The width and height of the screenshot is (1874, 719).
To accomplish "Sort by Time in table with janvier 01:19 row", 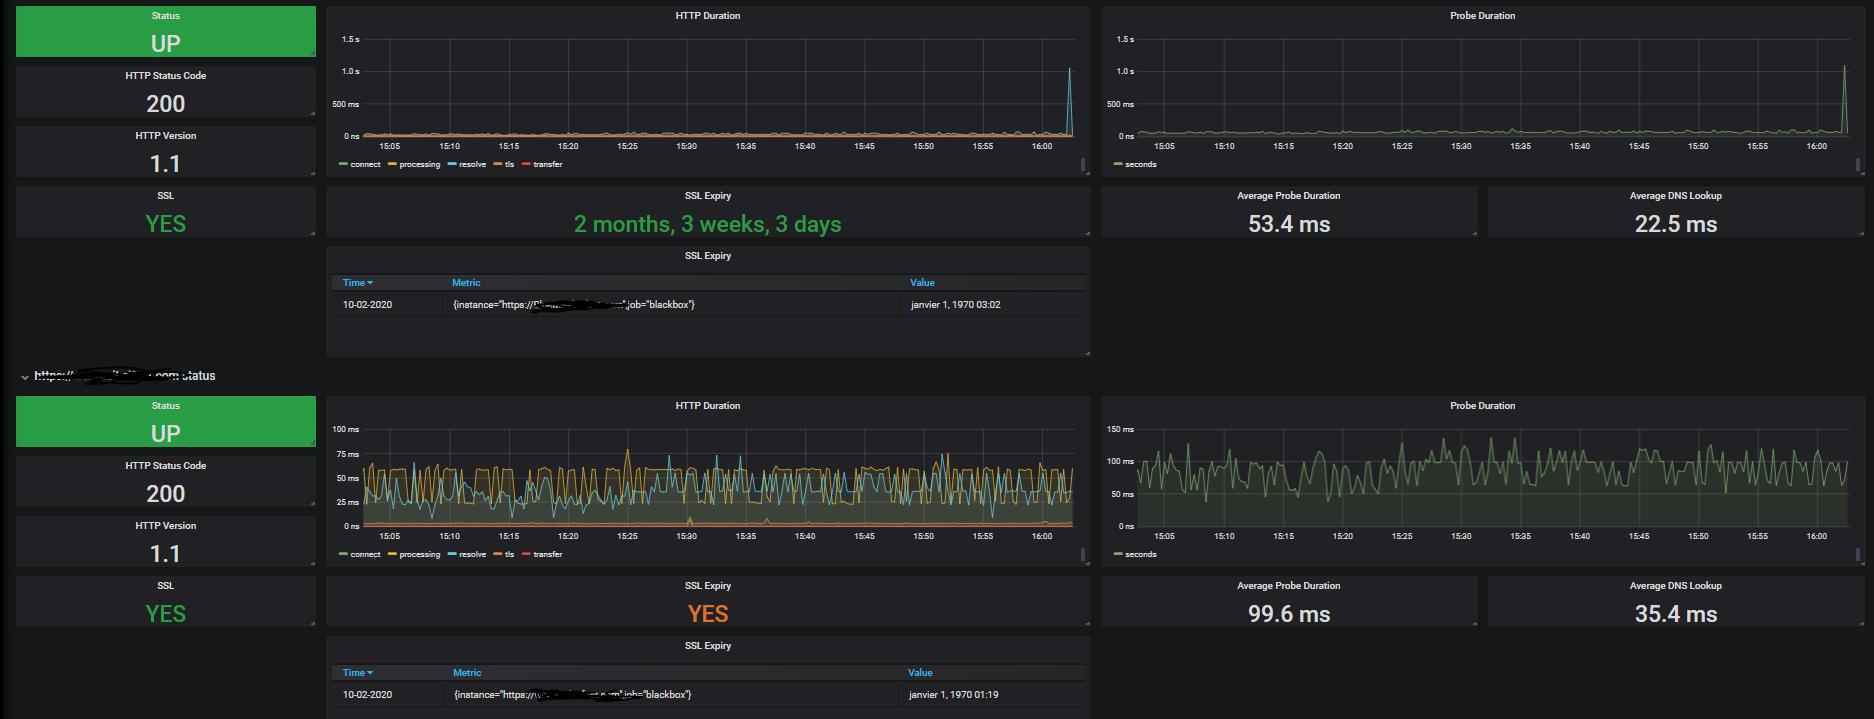I will (358, 673).
